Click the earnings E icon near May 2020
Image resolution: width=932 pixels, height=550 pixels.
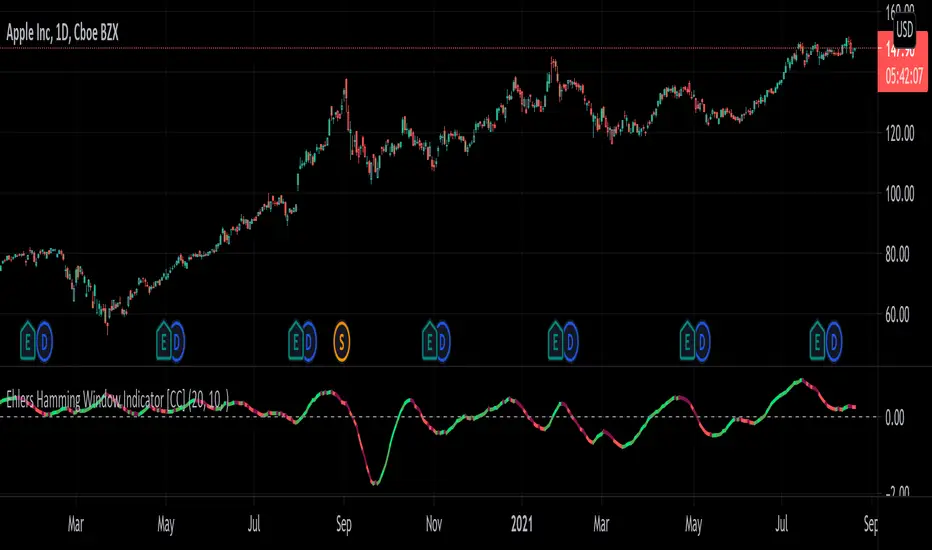pyautogui.click(x=163, y=341)
